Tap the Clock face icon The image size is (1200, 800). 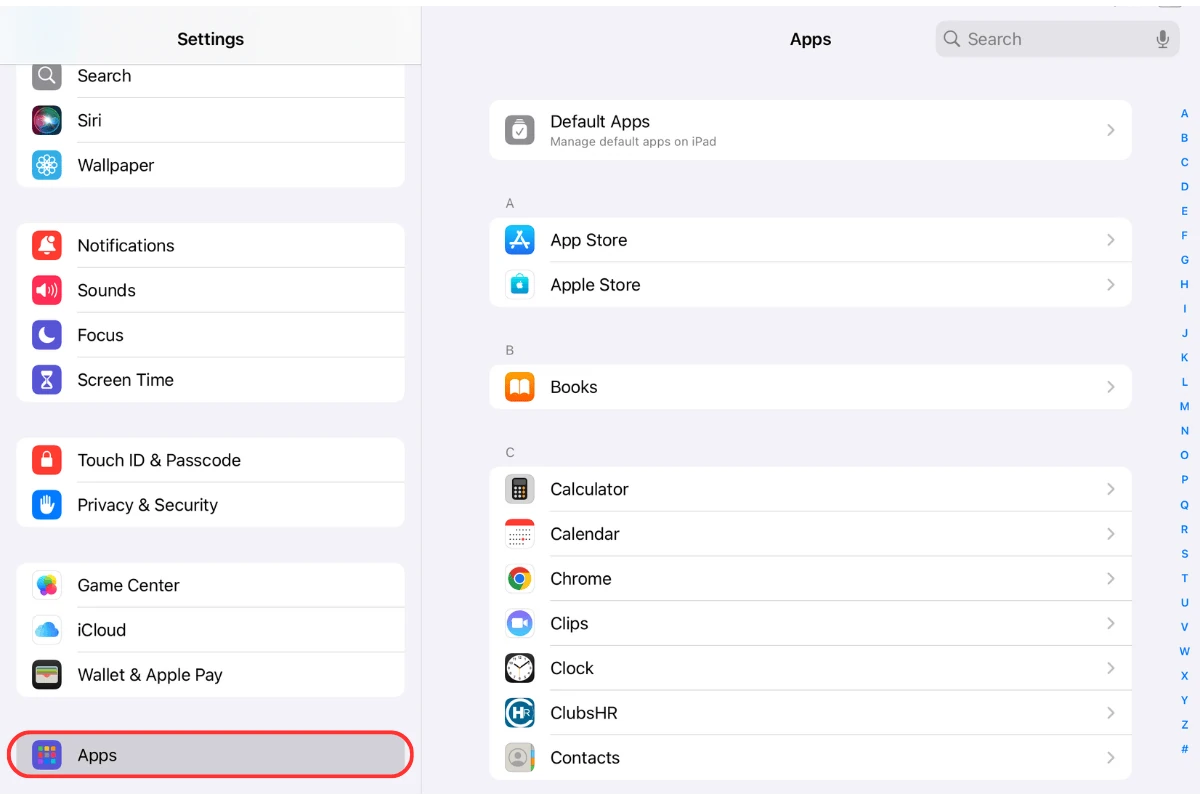[x=520, y=668]
